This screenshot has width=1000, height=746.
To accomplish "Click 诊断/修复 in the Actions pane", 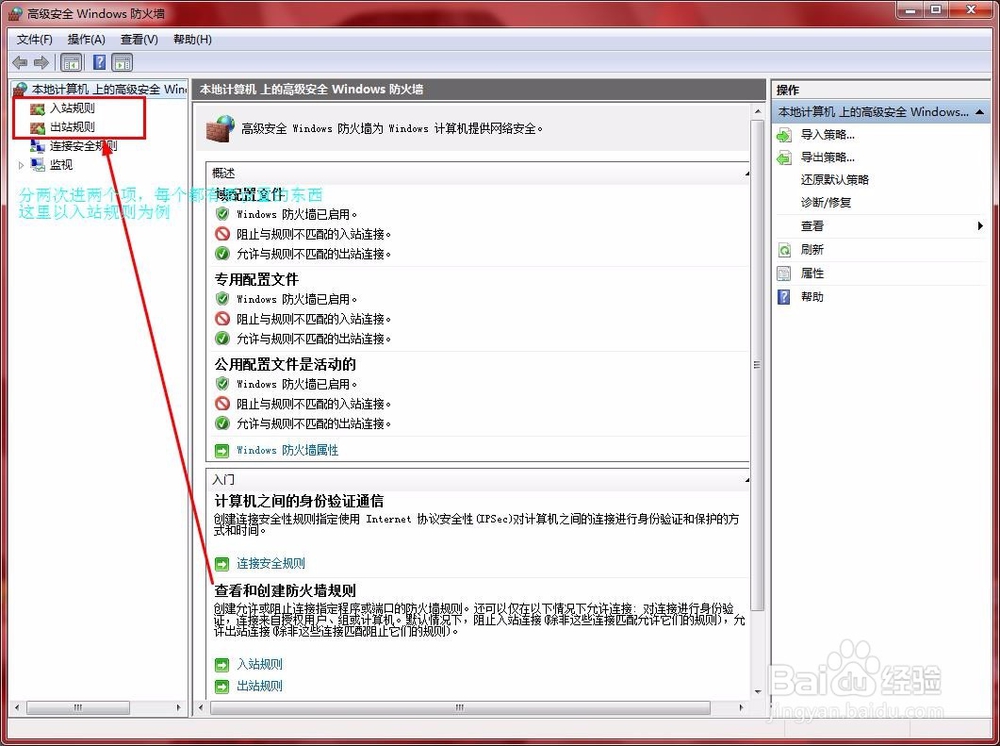I will pos(826,203).
